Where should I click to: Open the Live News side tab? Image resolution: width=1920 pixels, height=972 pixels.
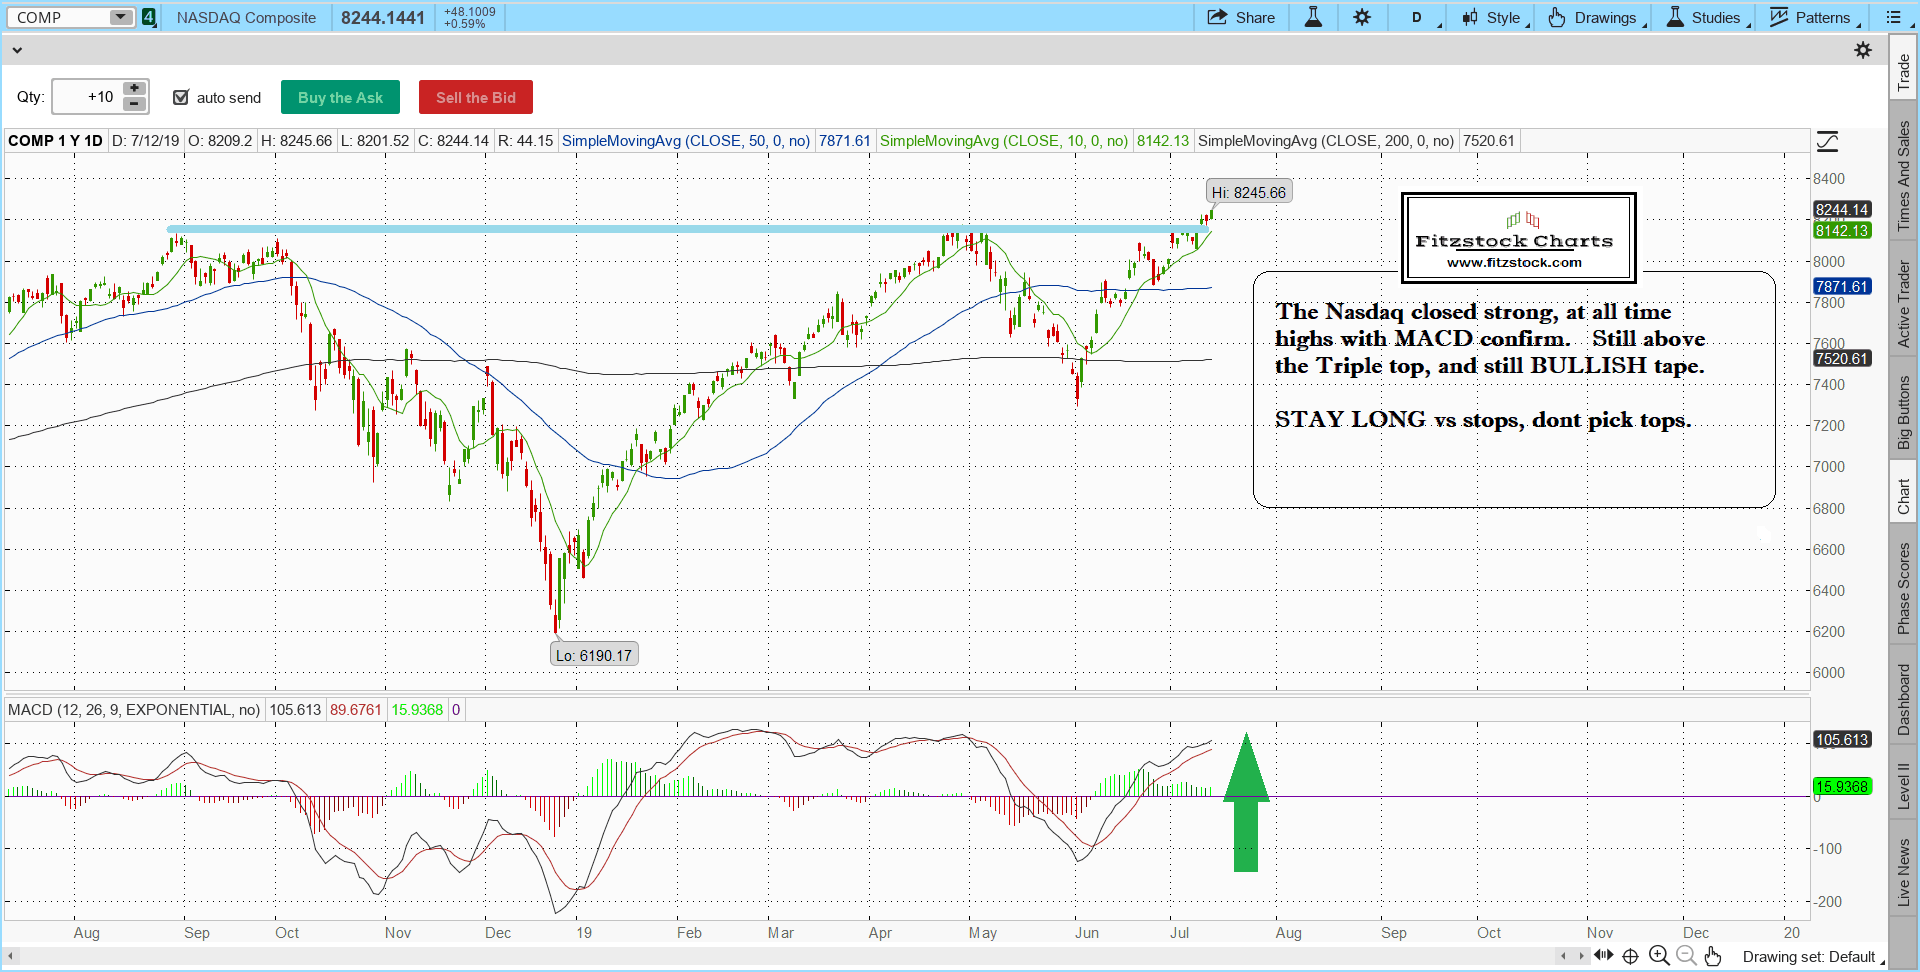click(x=1903, y=872)
